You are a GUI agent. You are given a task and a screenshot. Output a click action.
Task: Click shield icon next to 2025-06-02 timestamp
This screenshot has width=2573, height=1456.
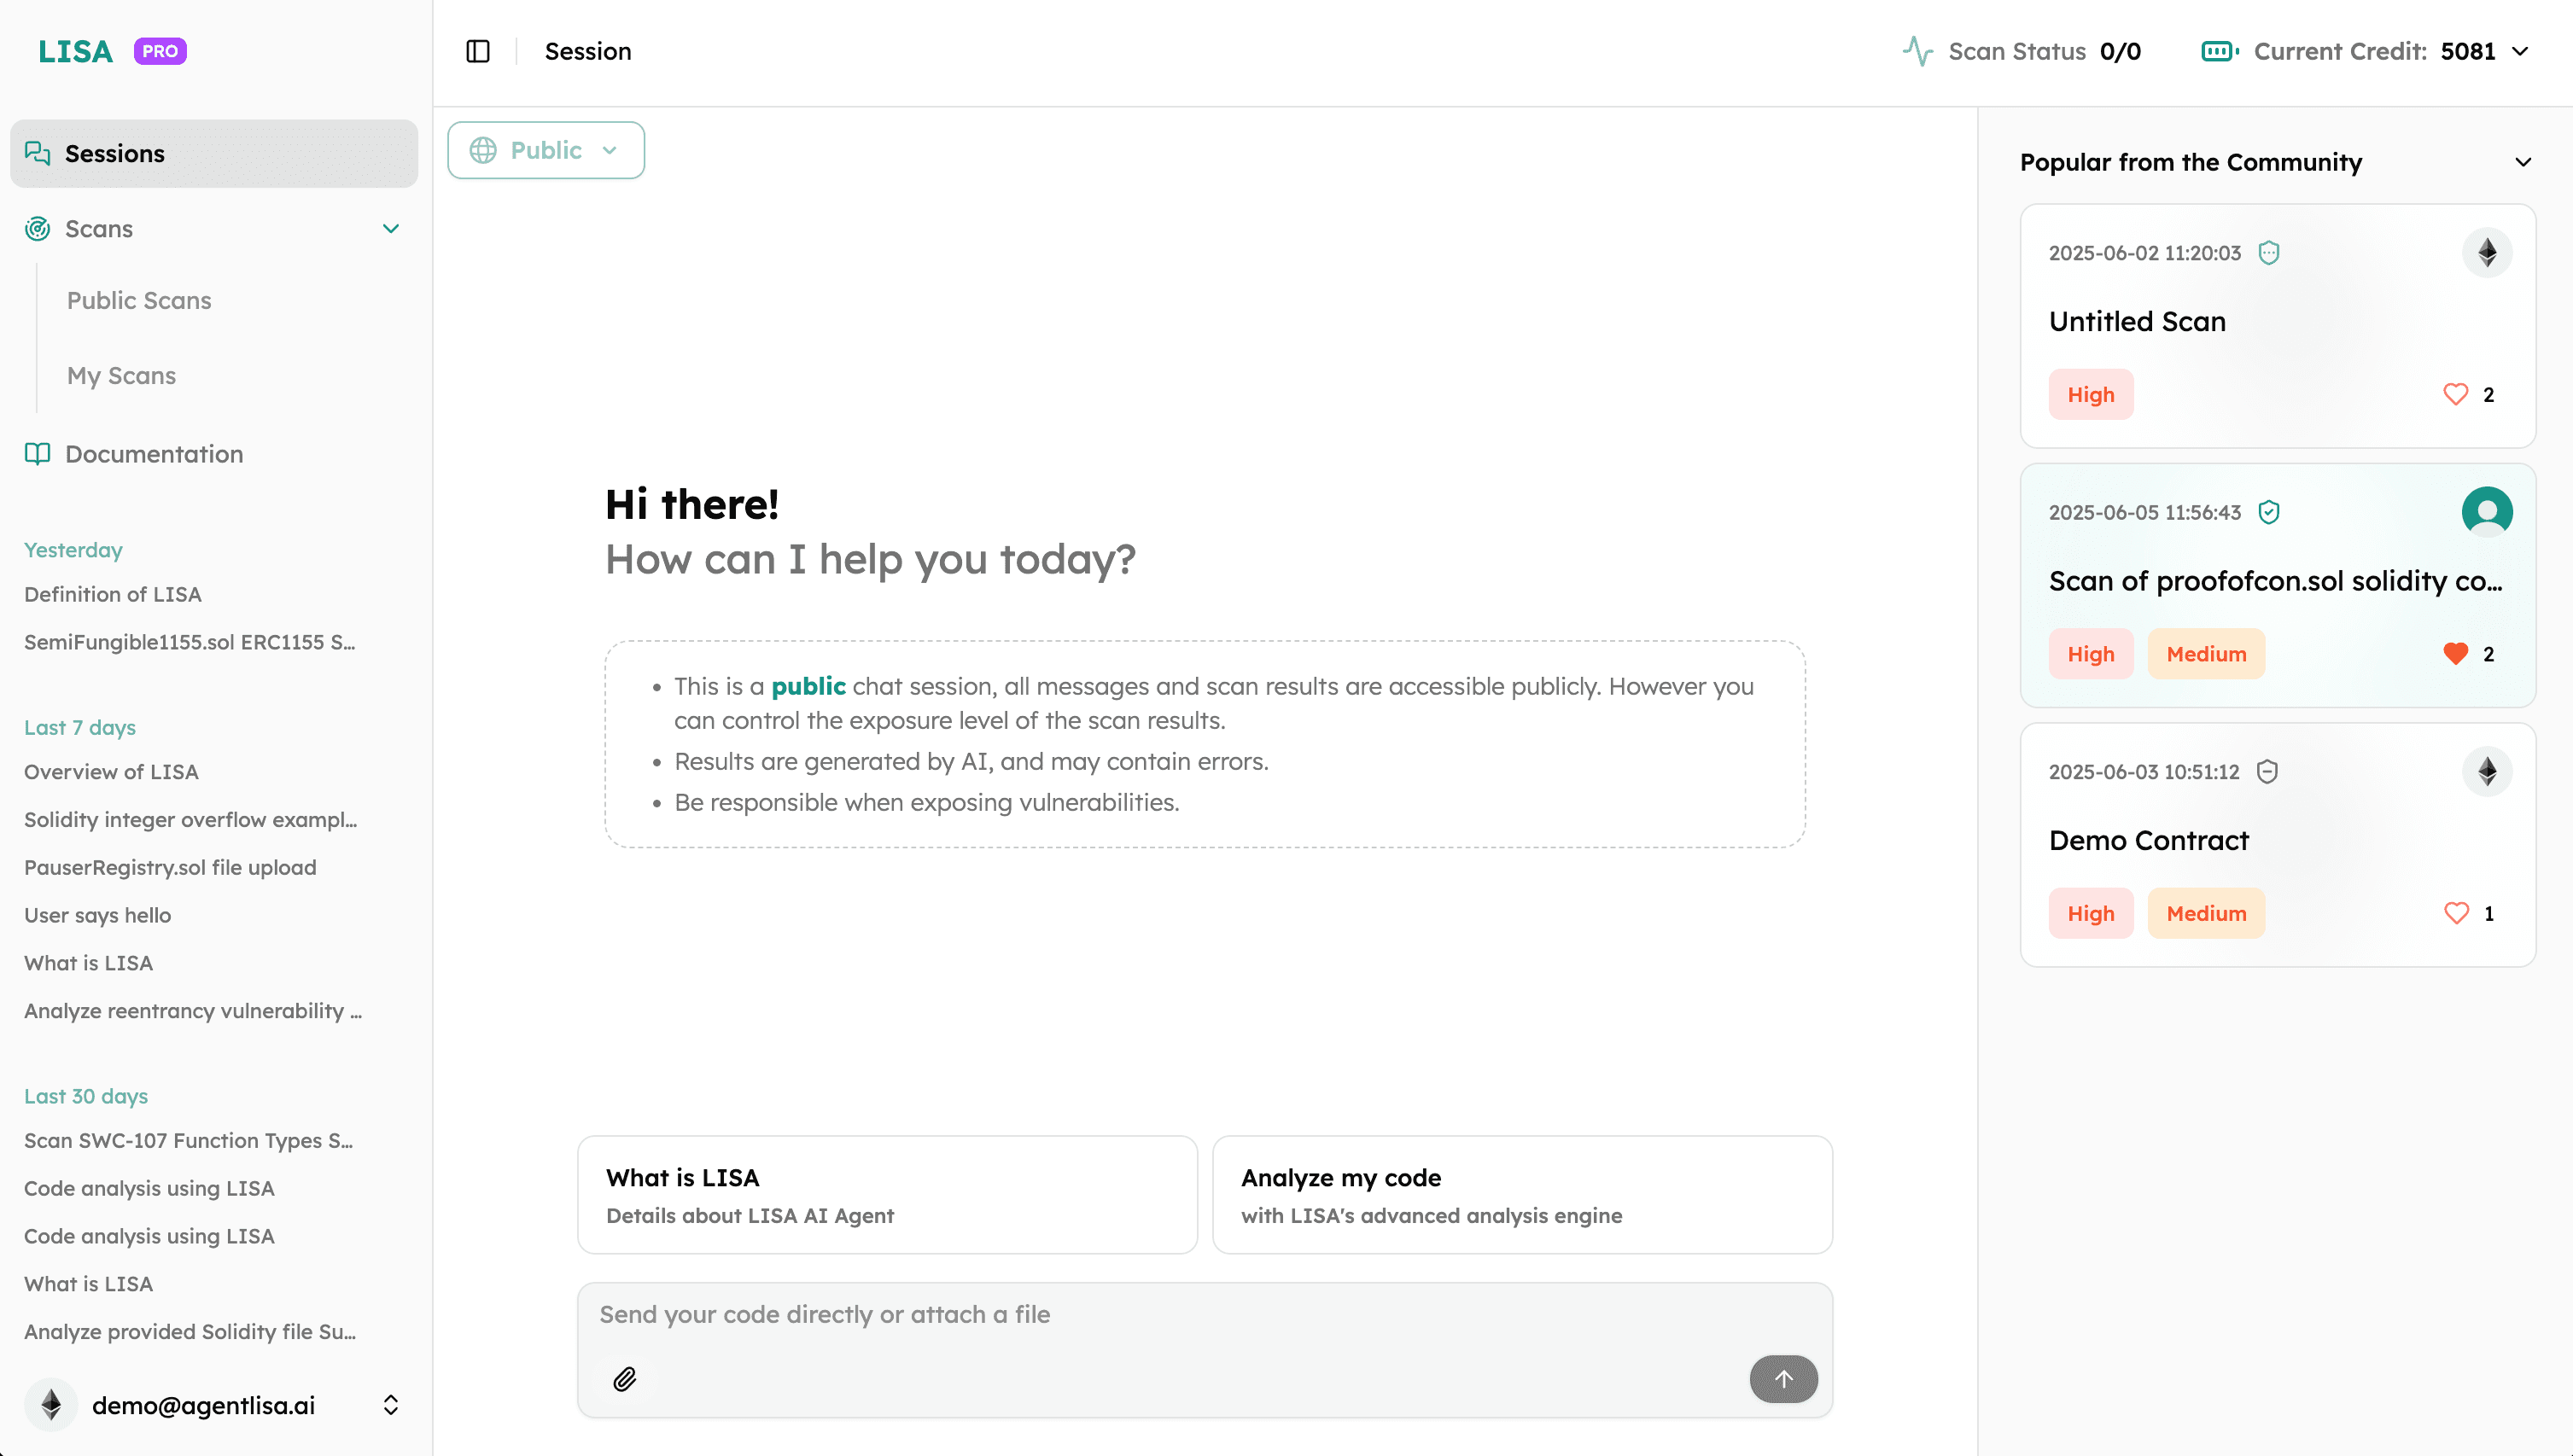(x=2269, y=253)
